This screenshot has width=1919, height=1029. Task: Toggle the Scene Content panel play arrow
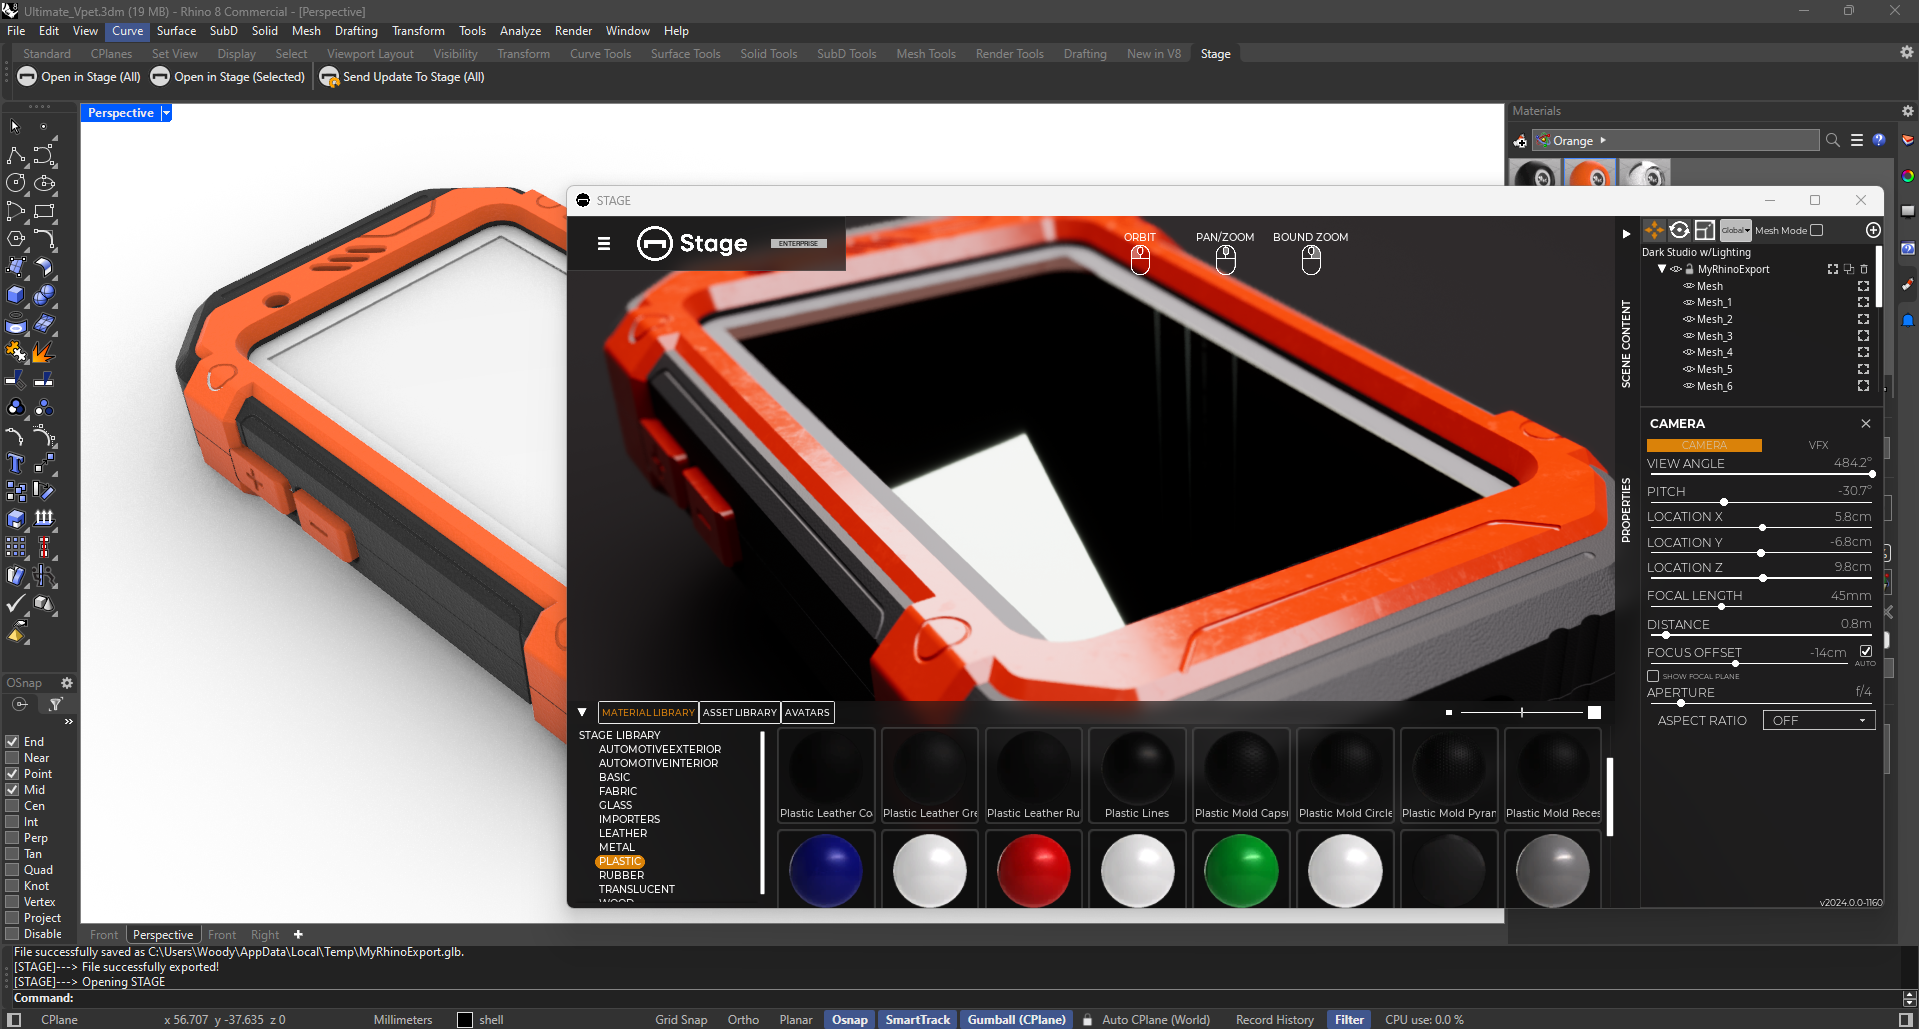click(1626, 234)
